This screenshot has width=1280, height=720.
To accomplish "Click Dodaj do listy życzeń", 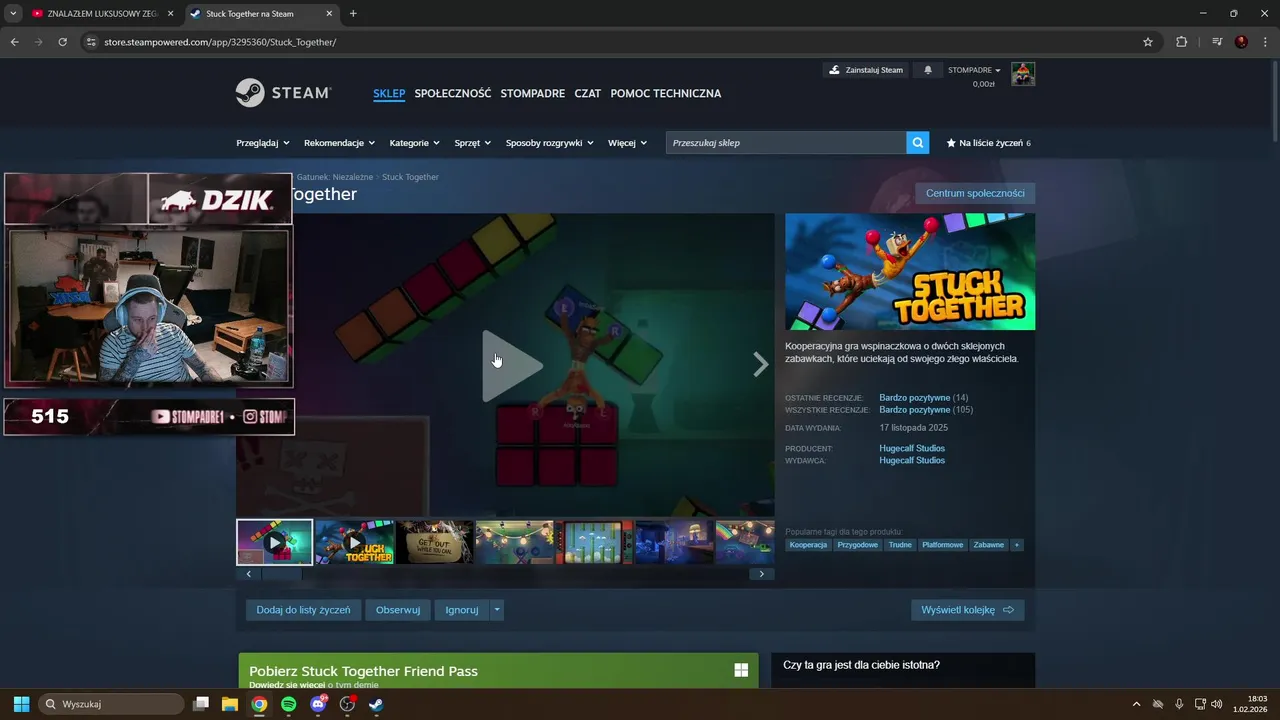I will coord(303,609).
